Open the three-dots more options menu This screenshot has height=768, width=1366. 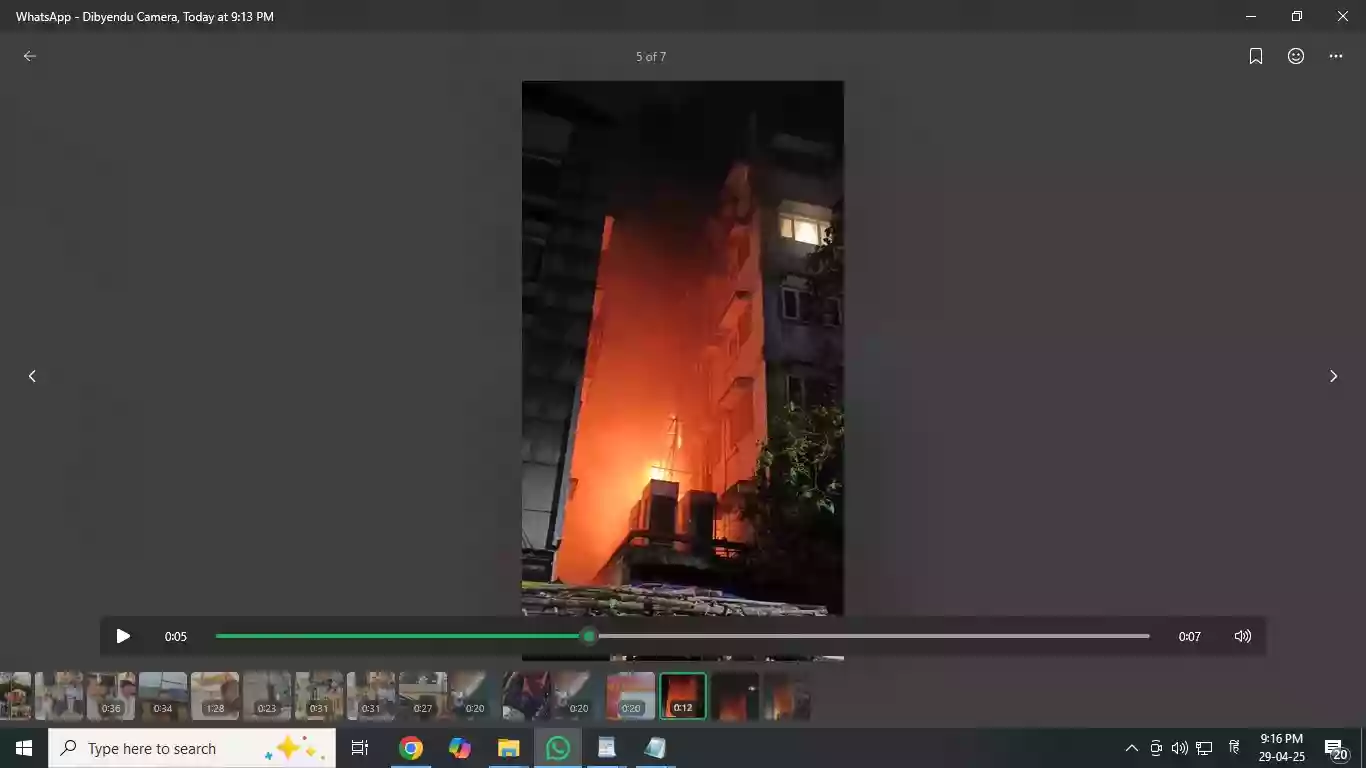[x=1336, y=56]
